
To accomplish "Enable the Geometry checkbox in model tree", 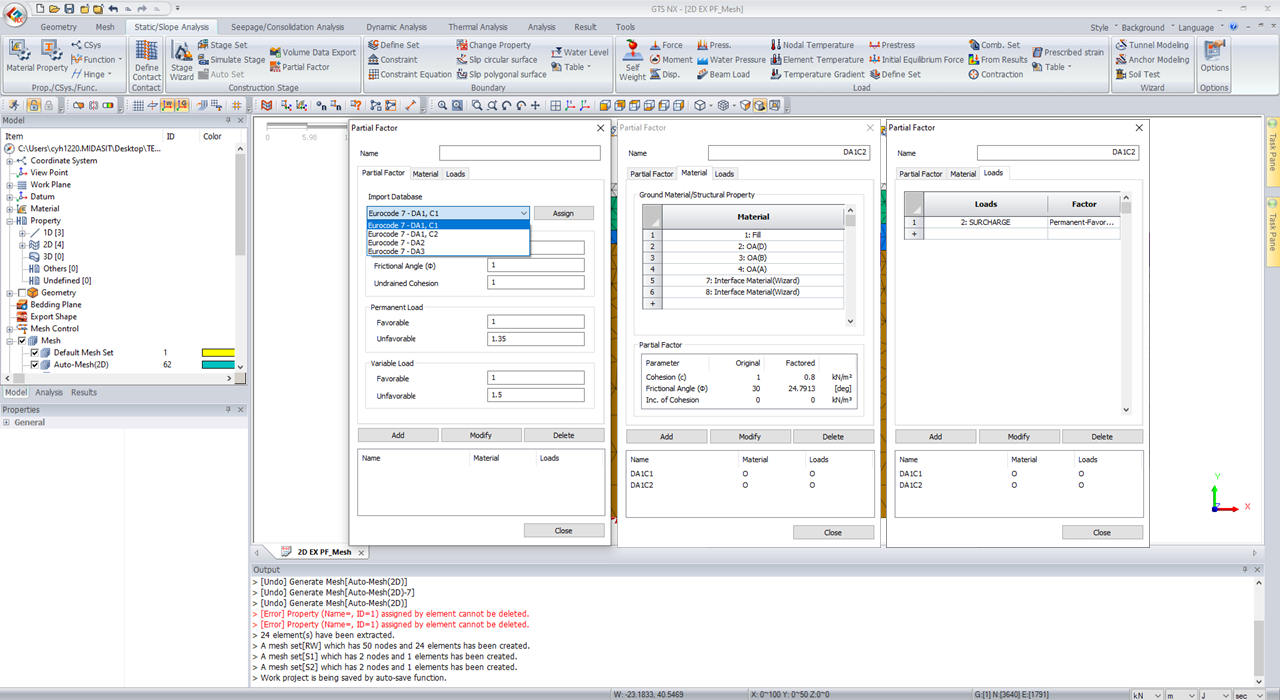I will (22, 292).
